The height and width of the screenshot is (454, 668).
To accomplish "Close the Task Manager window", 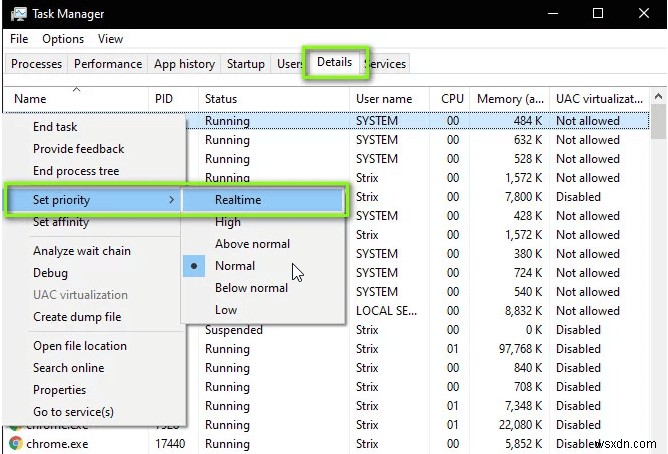I will click(644, 13).
